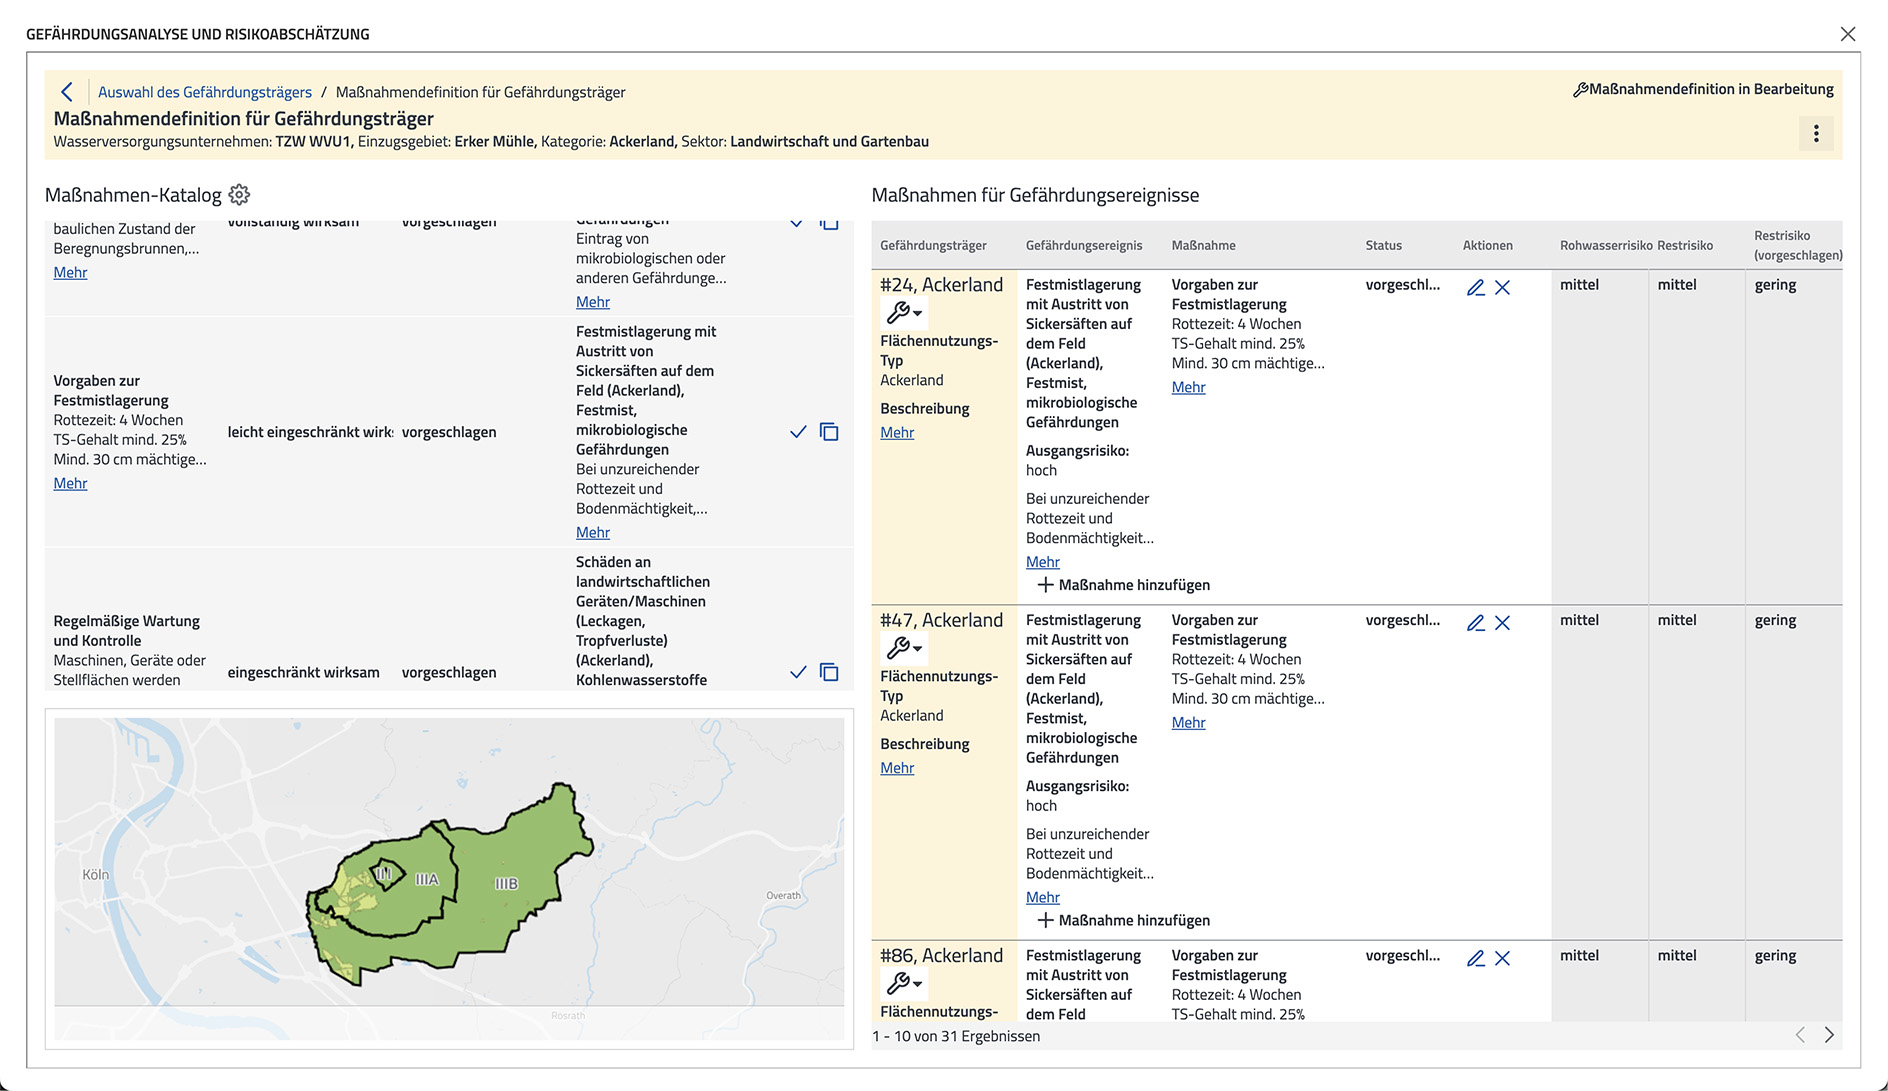Edit the #47 Ackerland measure with pencil icon

point(1477,622)
